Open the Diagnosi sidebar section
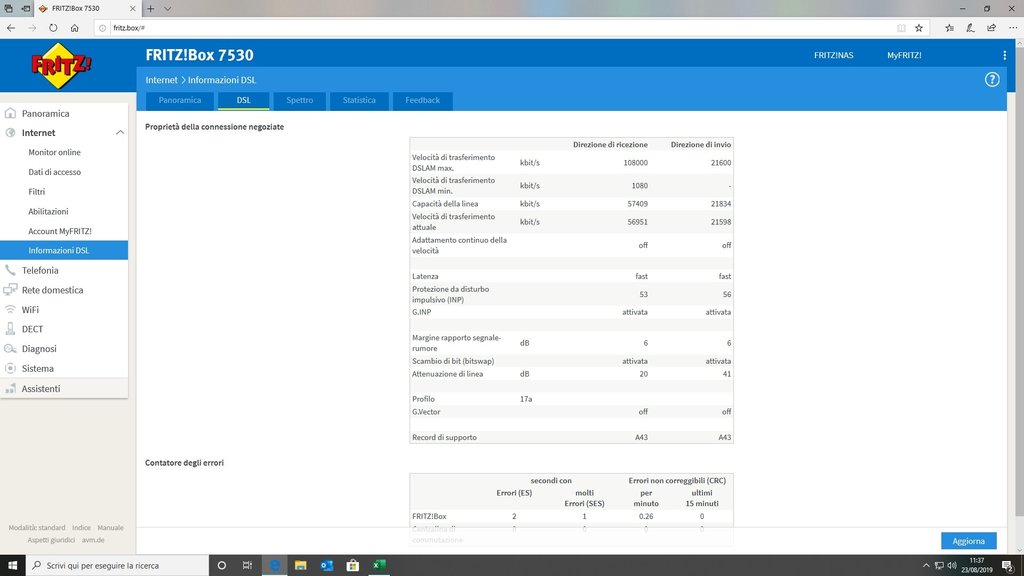The height and width of the screenshot is (576, 1024). [x=39, y=349]
